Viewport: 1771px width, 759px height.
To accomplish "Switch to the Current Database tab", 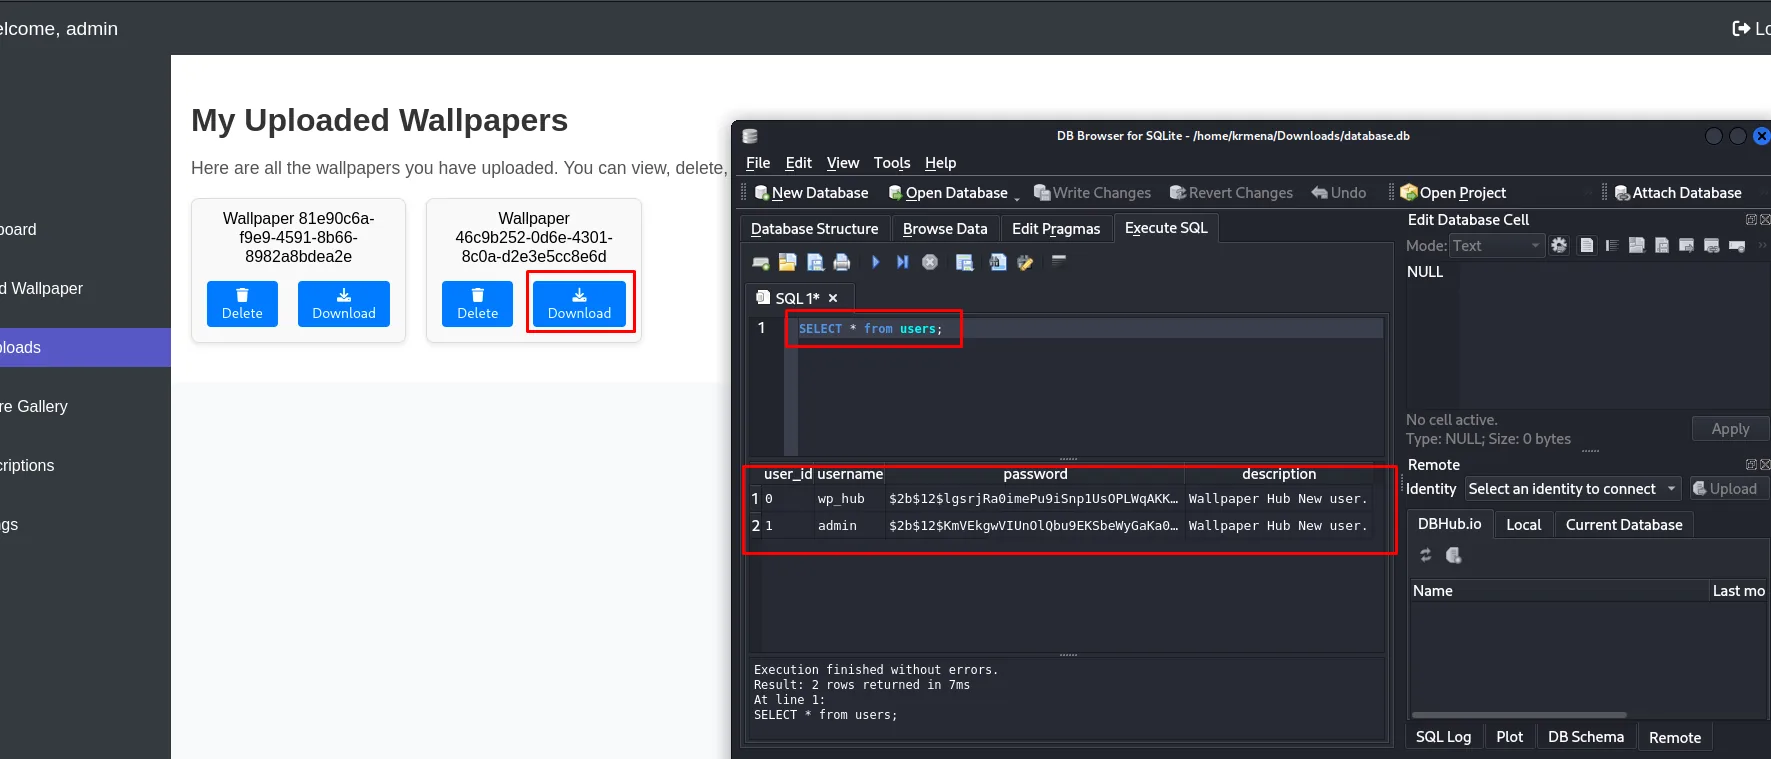I will tap(1624, 525).
